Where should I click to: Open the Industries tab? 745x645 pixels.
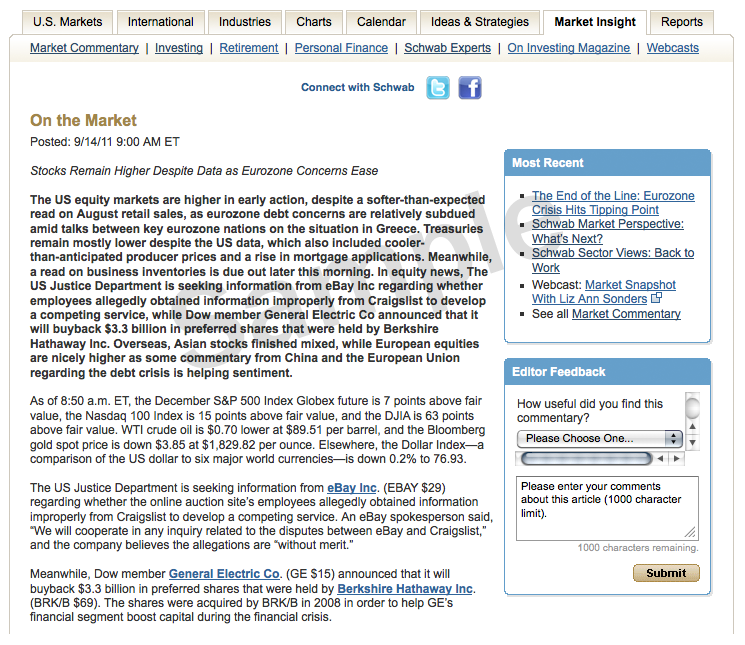[245, 22]
